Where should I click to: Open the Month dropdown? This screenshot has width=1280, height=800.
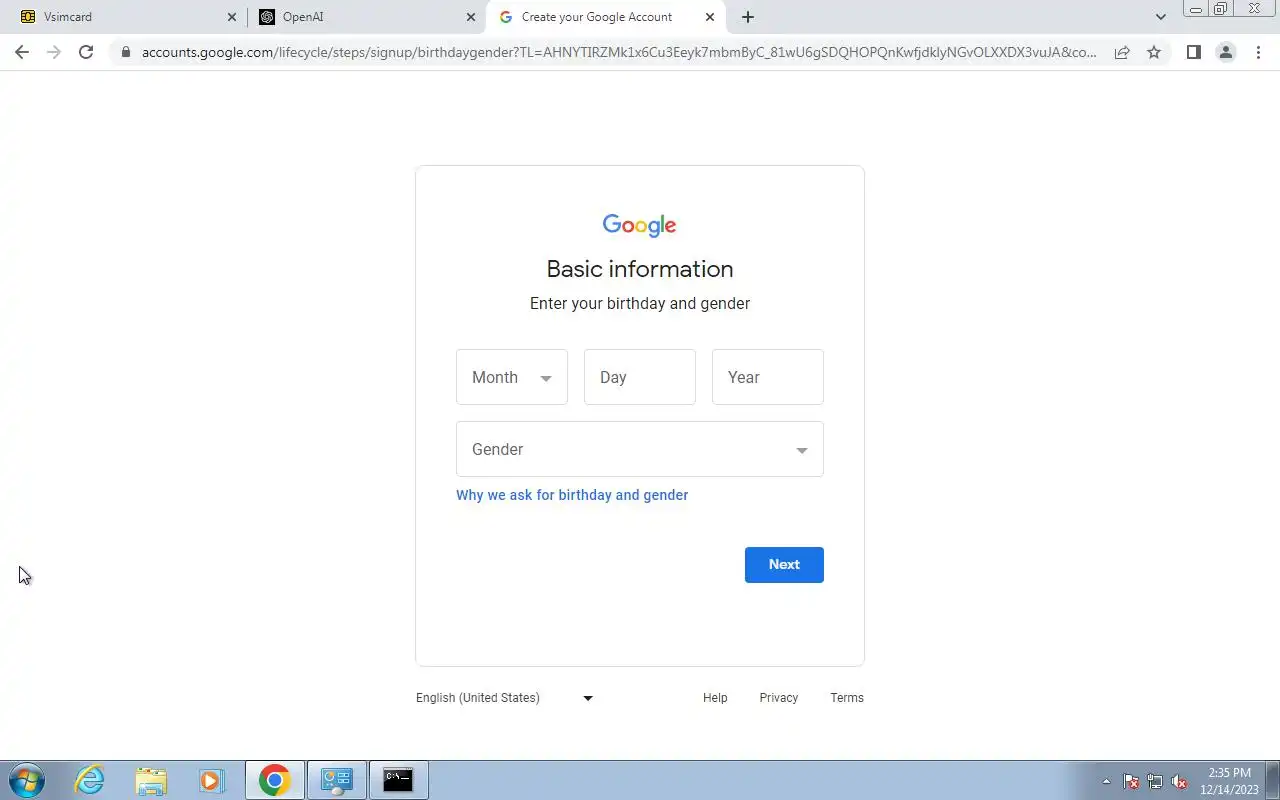512,377
